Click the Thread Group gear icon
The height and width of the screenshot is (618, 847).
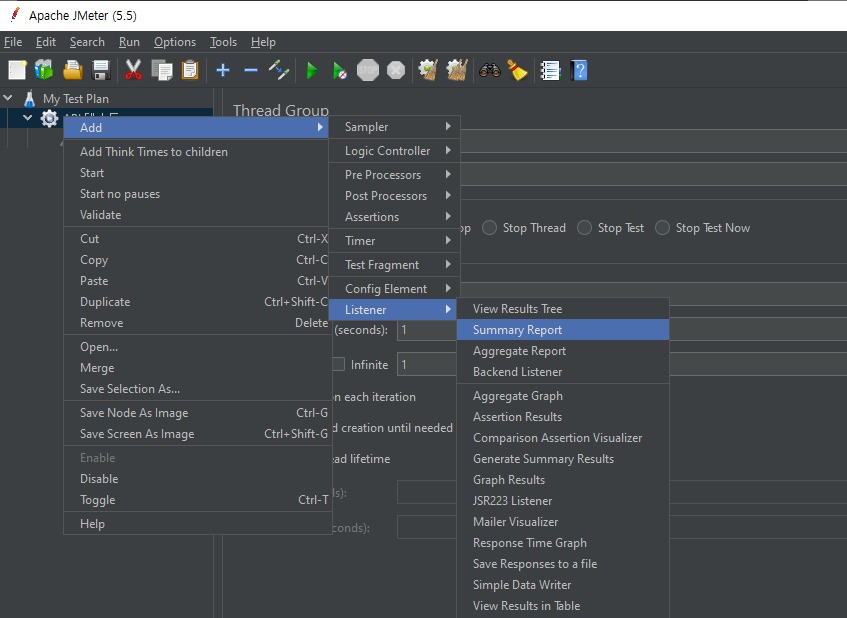point(49,118)
